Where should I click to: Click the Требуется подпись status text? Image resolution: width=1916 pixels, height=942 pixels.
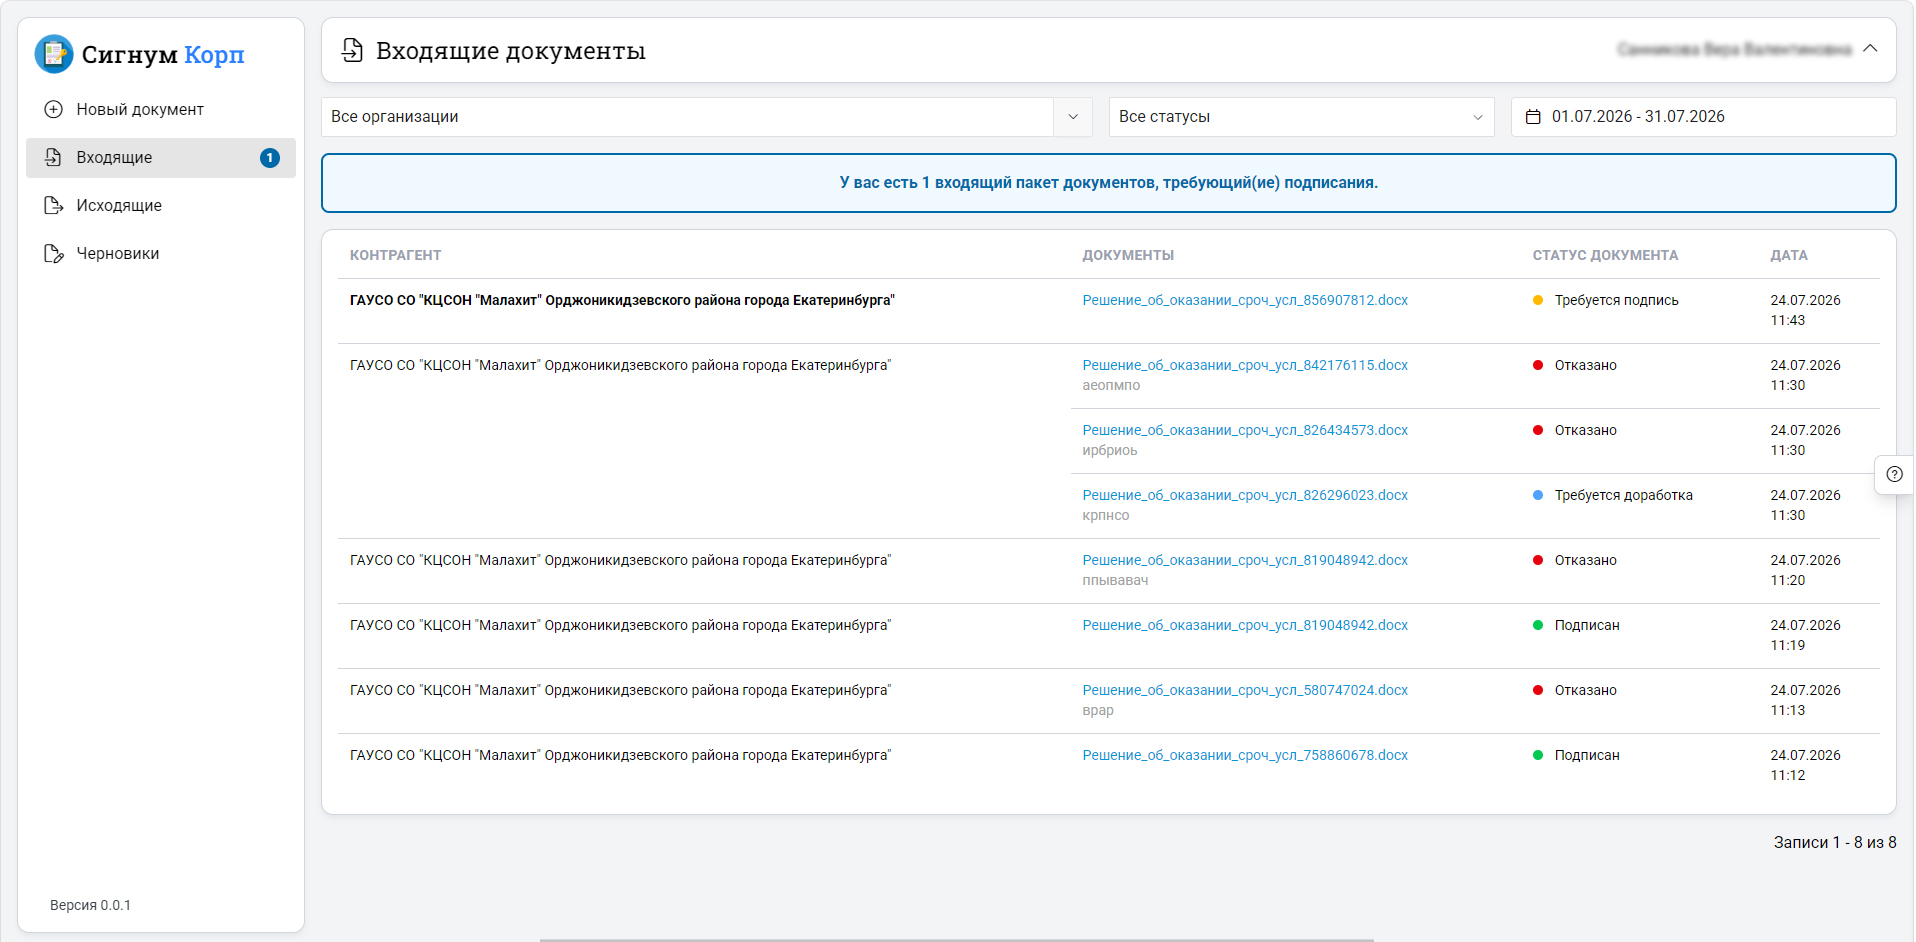click(x=1616, y=300)
